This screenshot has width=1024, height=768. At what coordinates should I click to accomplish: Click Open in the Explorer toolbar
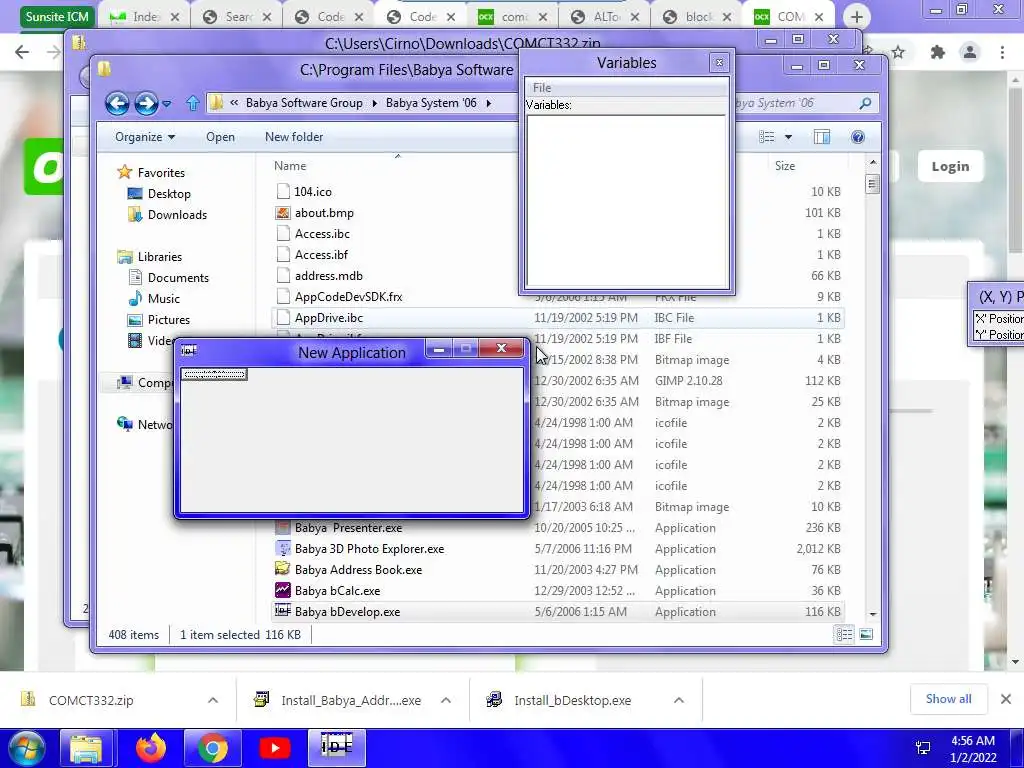[220, 136]
